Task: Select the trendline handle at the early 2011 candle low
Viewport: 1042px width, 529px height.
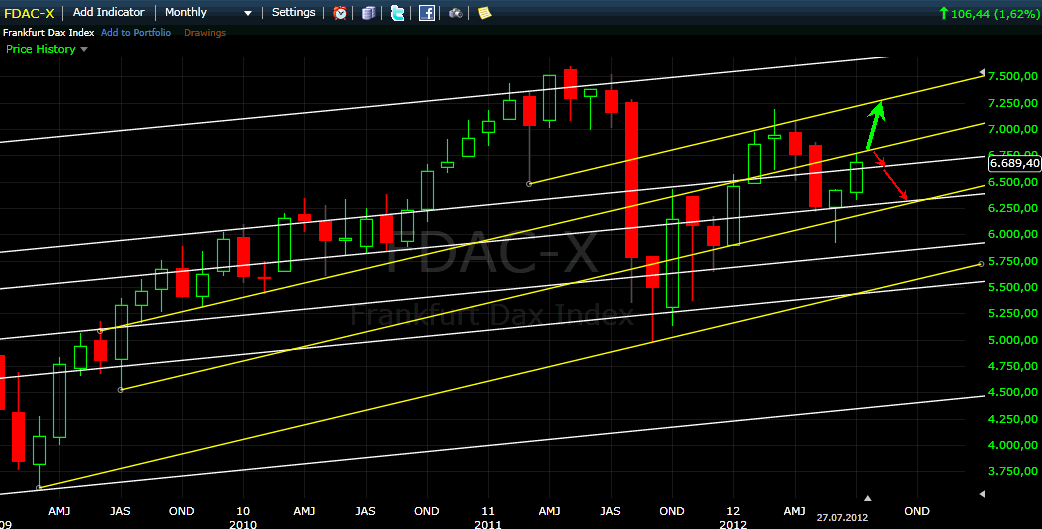Action: [529, 183]
